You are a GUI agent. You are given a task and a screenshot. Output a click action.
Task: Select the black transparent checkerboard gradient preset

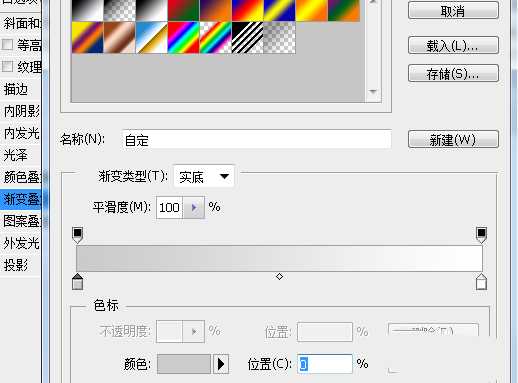click(120, 10)
